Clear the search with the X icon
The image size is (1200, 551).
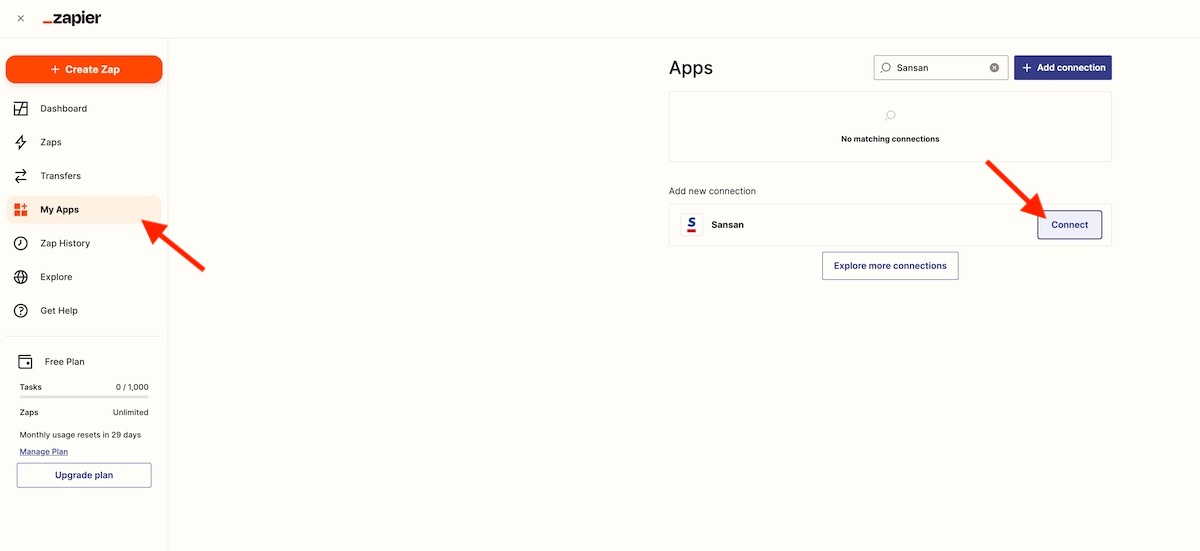coord(994,68)
